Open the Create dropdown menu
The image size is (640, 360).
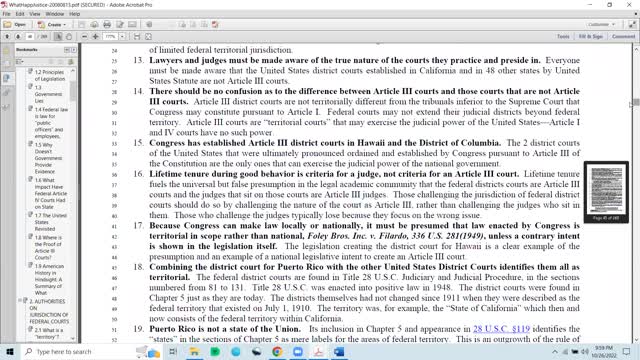(52, 24)
